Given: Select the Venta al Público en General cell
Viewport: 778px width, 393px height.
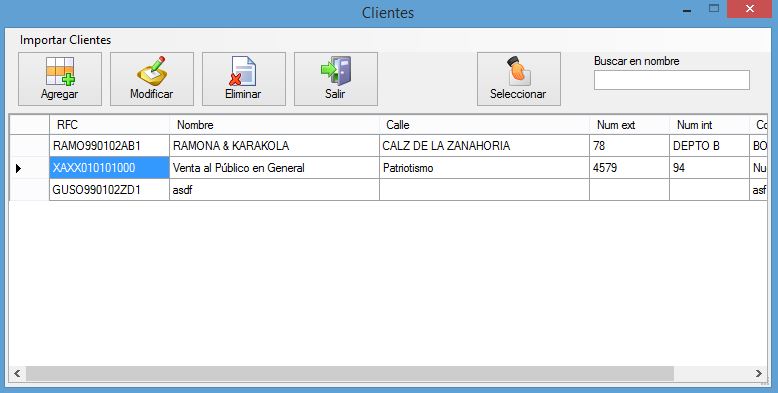Looking at the screenshot, I should [x=274, y=168].
